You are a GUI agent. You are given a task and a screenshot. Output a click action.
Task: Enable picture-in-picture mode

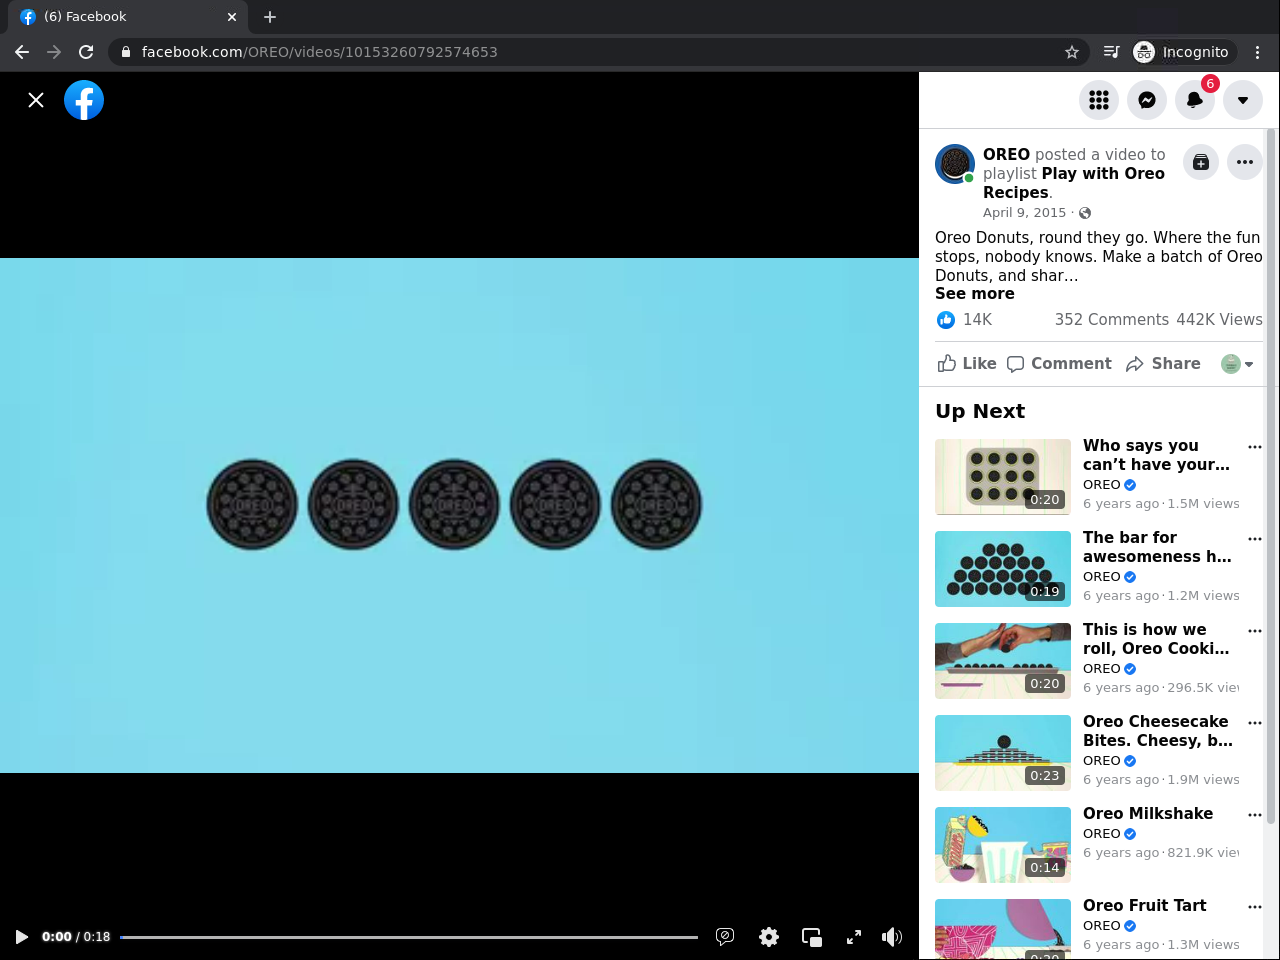tap(812, 937)
